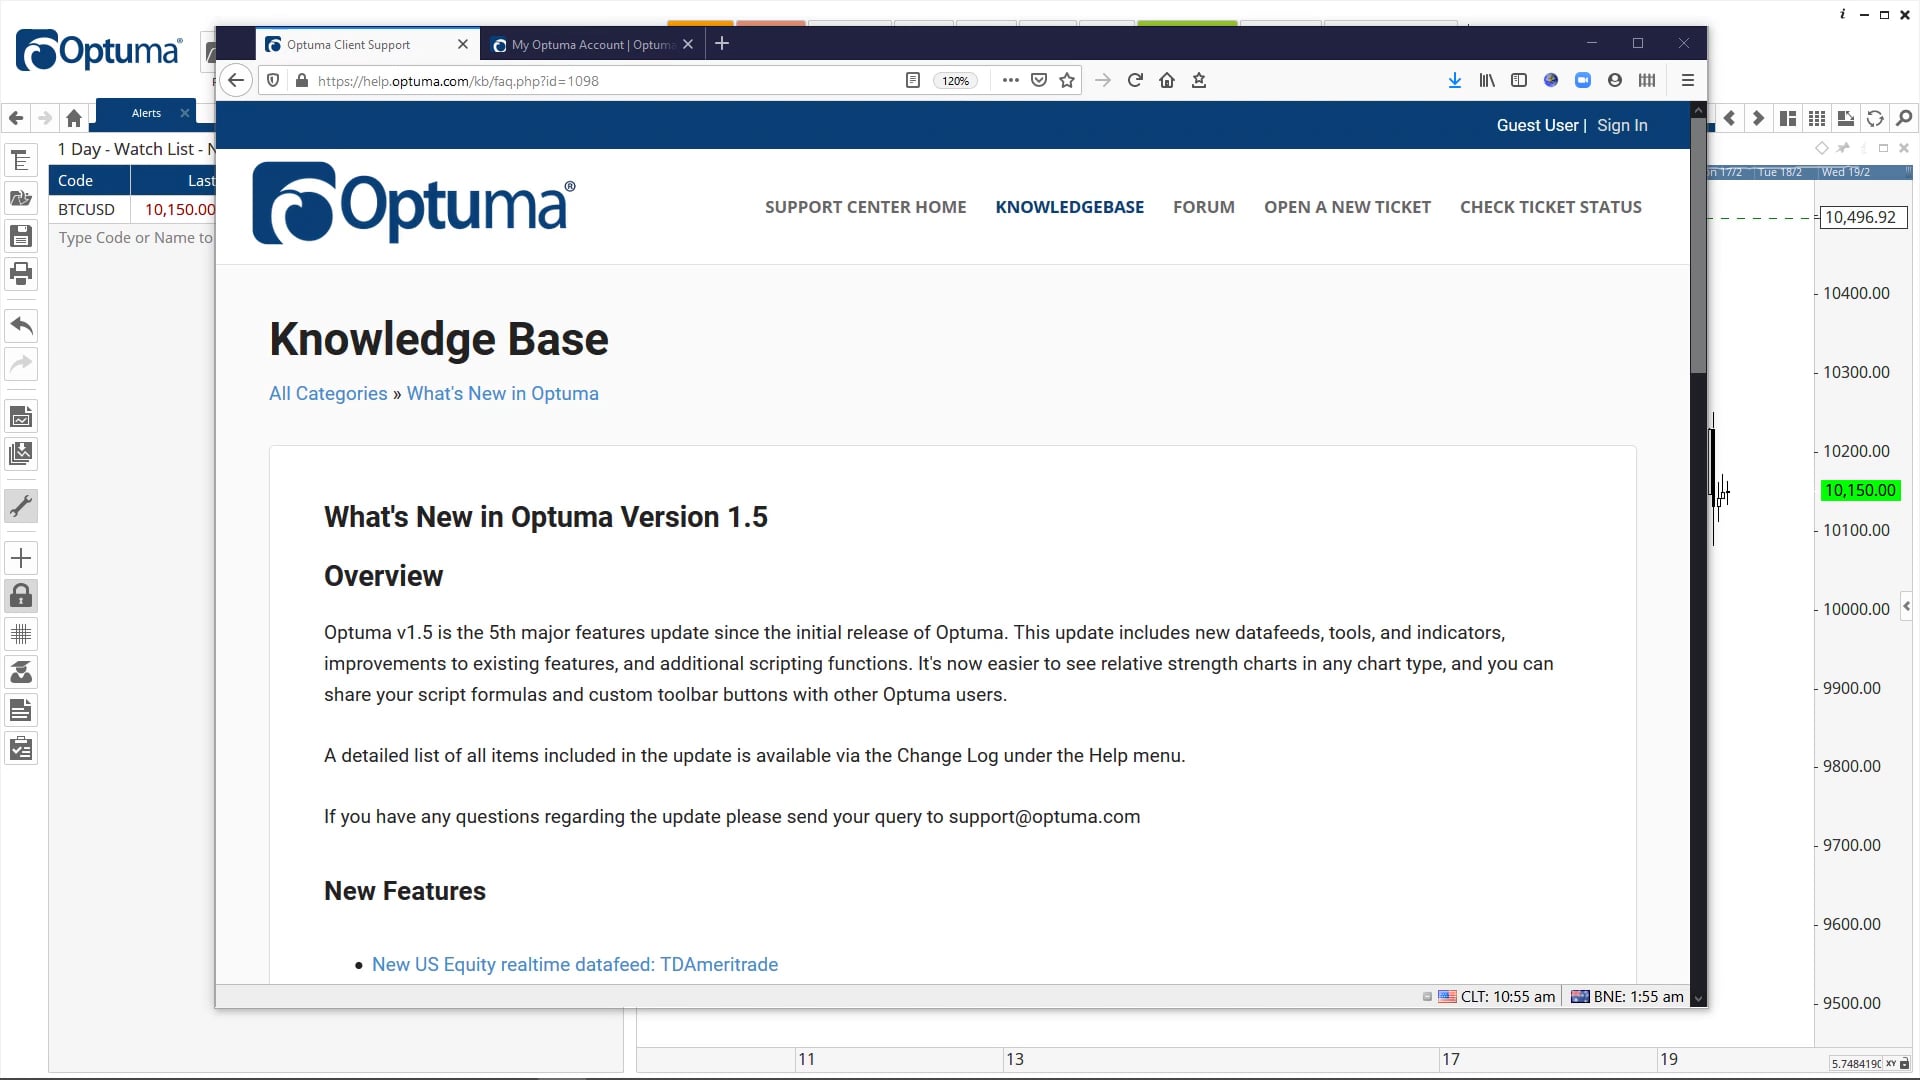Reload the page with the refresh button
The width and height of the screenshot is (1920, 1080).
(x=1135, y=80)
